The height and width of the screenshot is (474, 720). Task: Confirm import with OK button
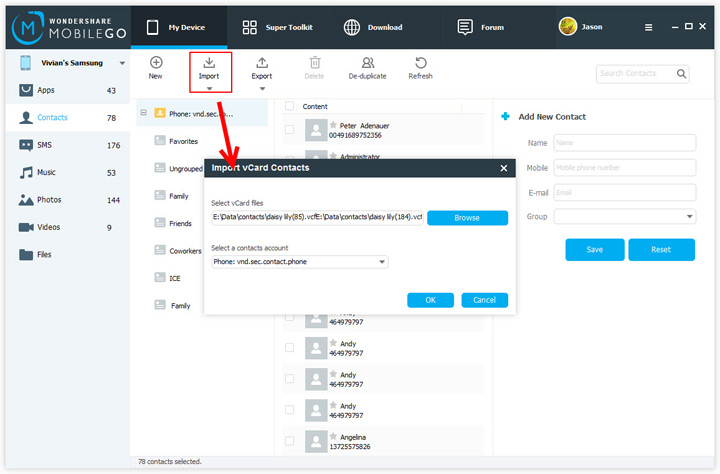click(430, 300)
